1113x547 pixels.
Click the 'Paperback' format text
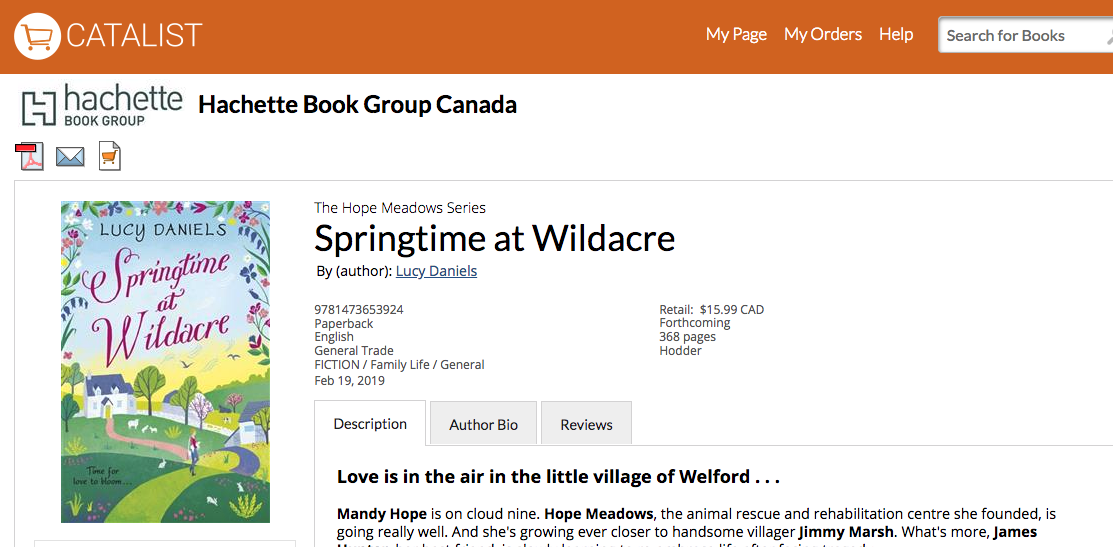pos(344,324)
